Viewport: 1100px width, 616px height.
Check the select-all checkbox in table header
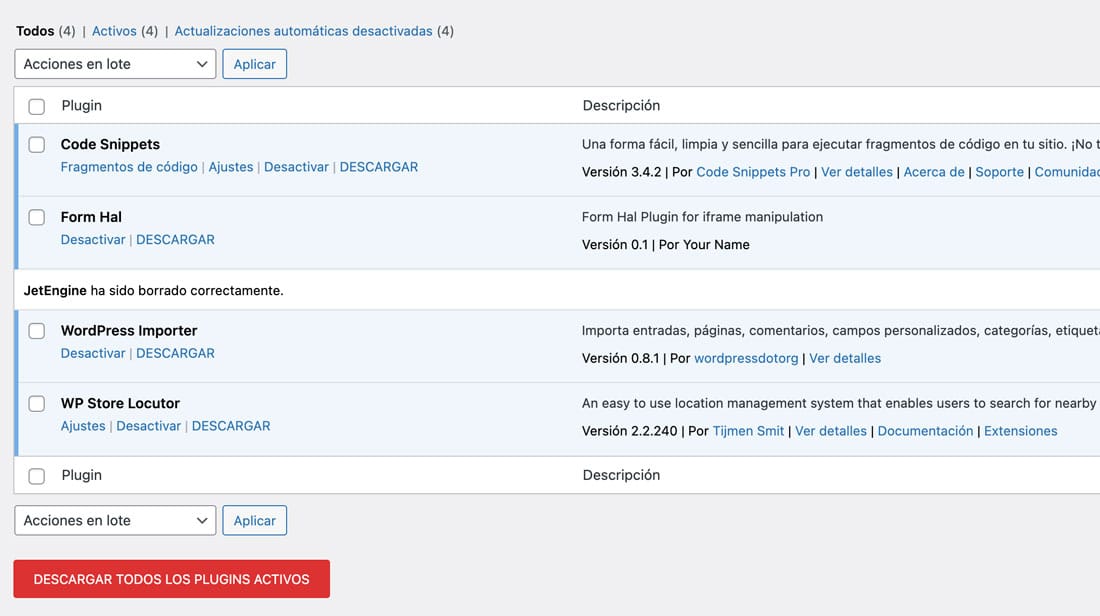36,107
